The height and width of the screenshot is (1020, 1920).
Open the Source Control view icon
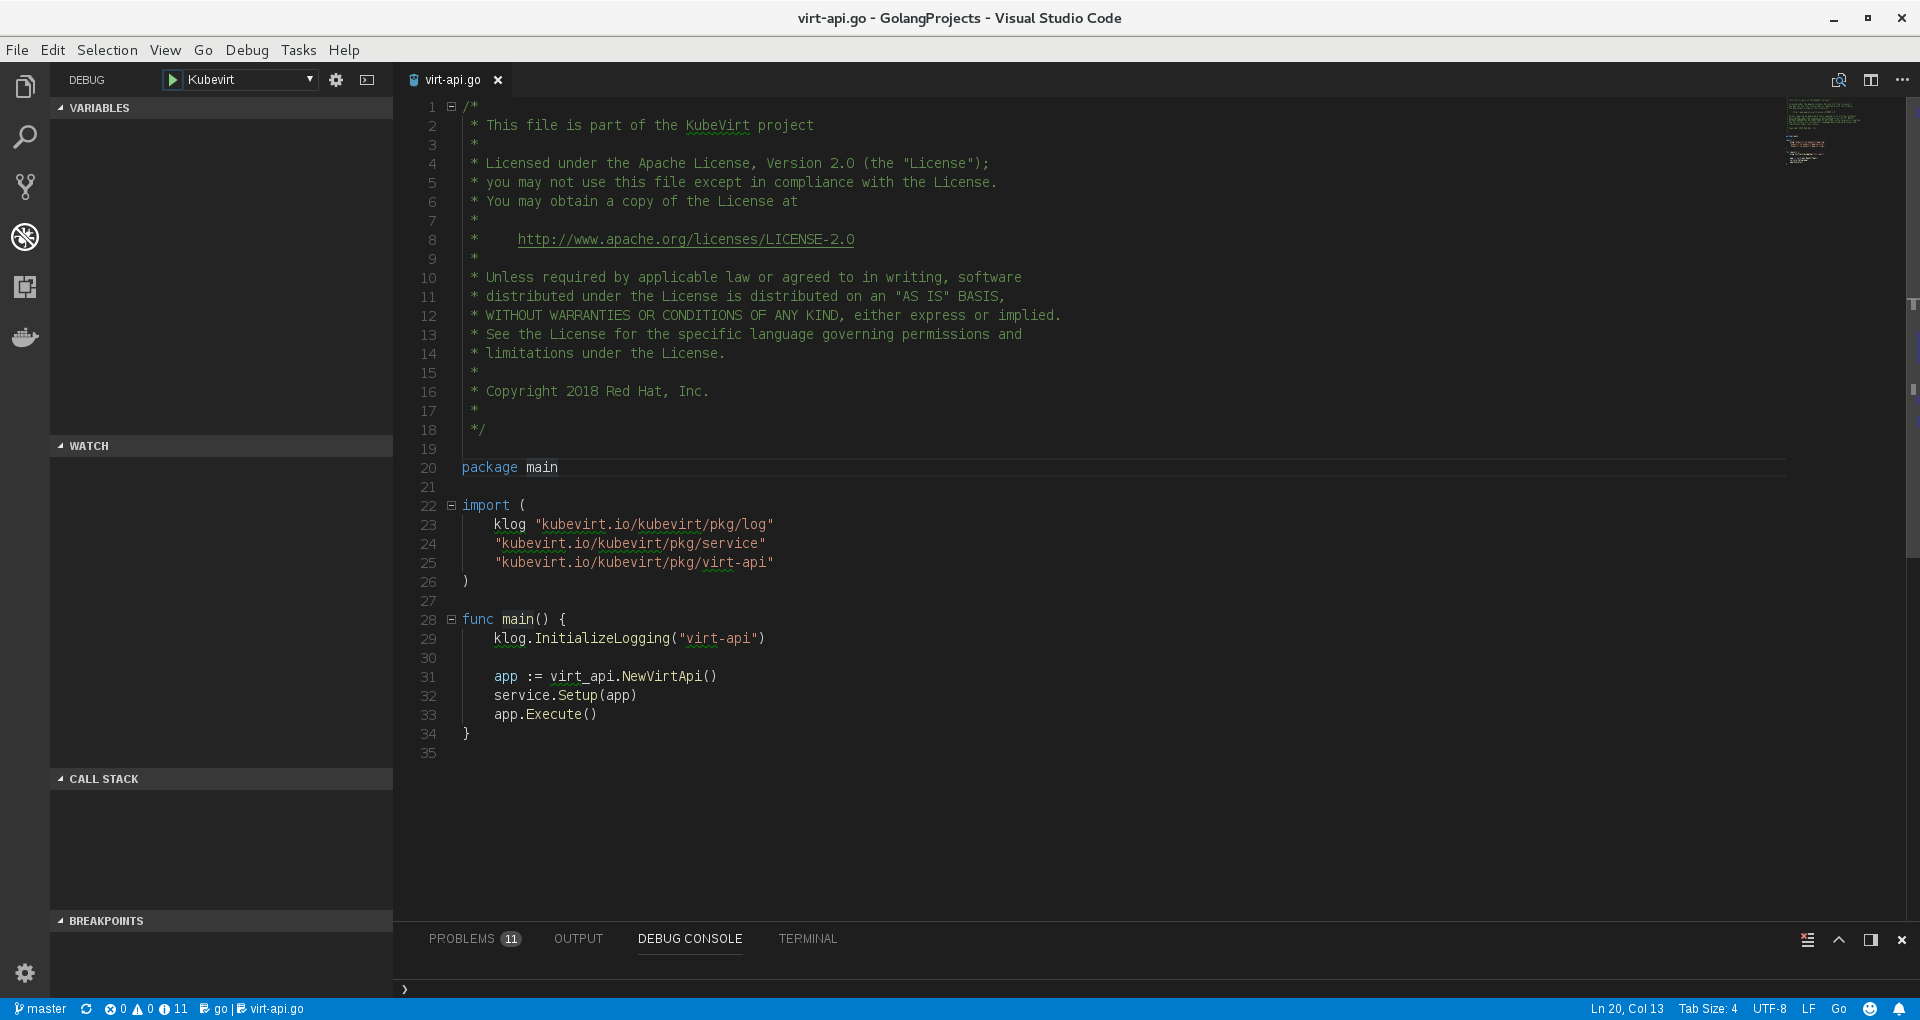[25, 187]
